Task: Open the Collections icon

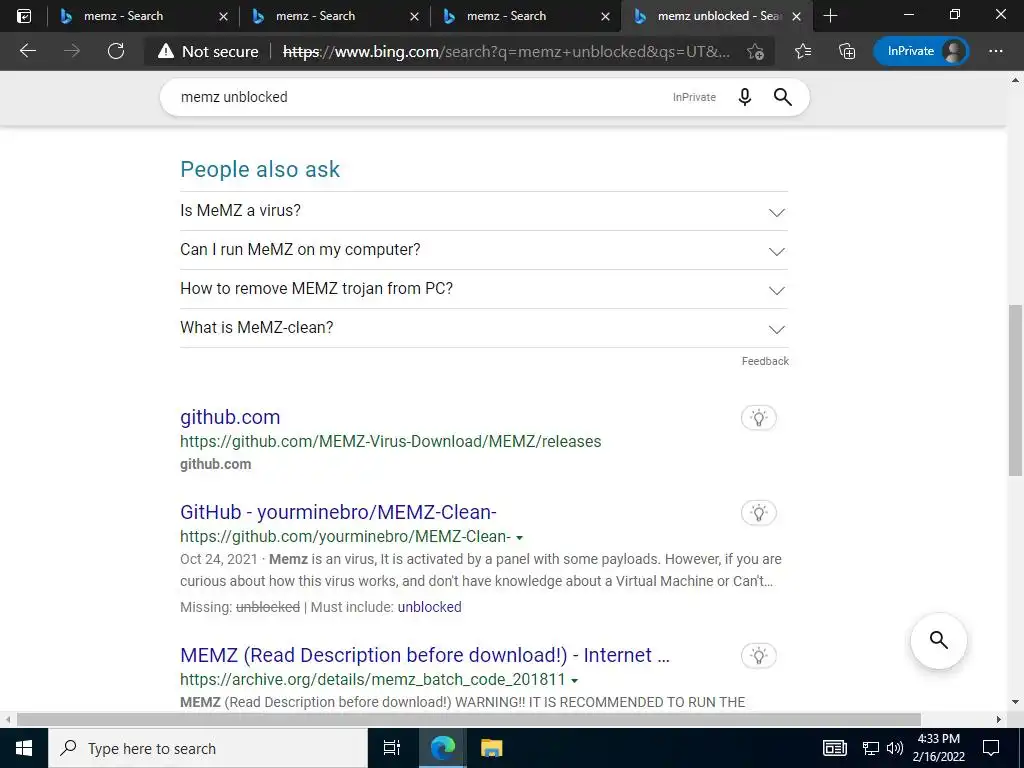Action: click(847, 51)
